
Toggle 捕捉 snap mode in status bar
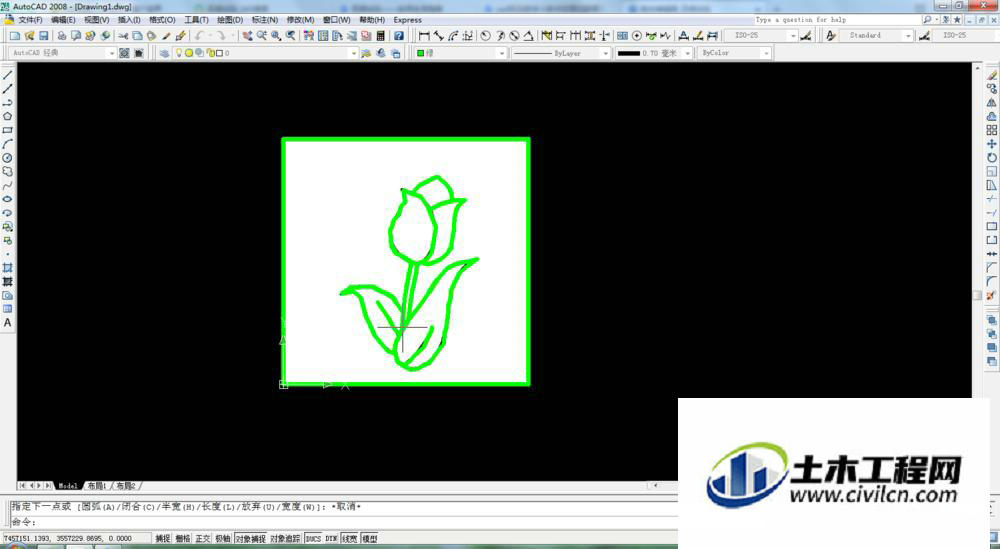(x=163, y=539)
